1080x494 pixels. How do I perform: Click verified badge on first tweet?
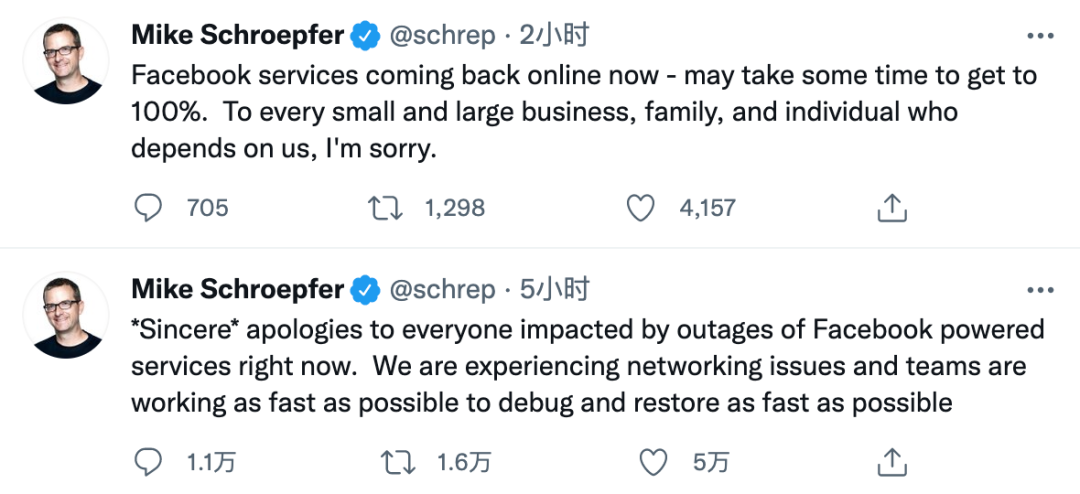[x=365, y=37]
